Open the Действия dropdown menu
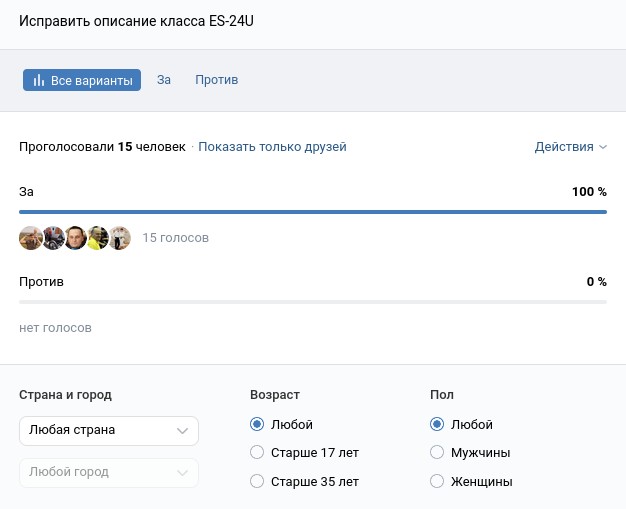Viewport: 626px width, 509px height. [565, 147]
